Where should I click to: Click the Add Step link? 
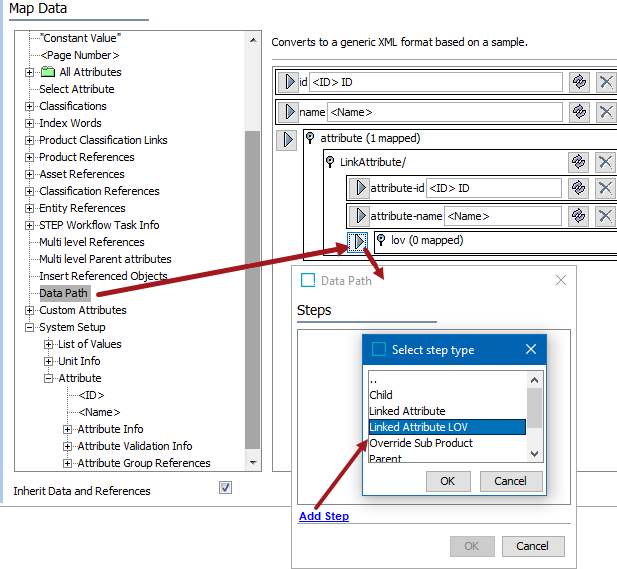tap(324, 516)
